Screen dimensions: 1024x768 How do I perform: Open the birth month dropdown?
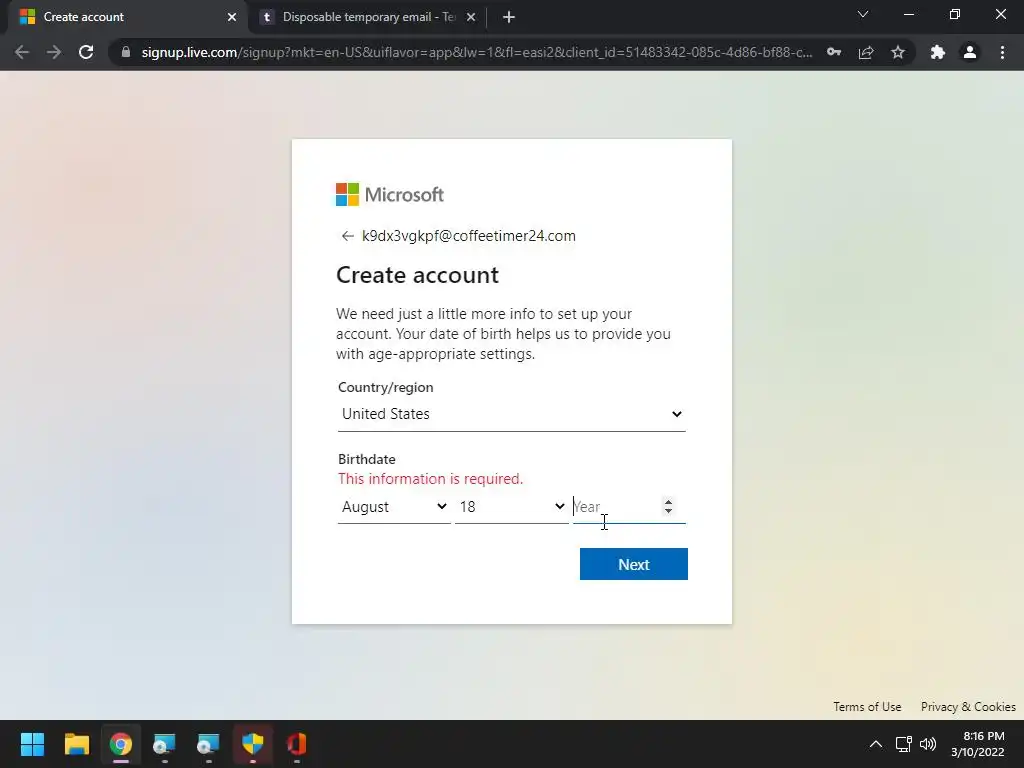pos(394,507)
